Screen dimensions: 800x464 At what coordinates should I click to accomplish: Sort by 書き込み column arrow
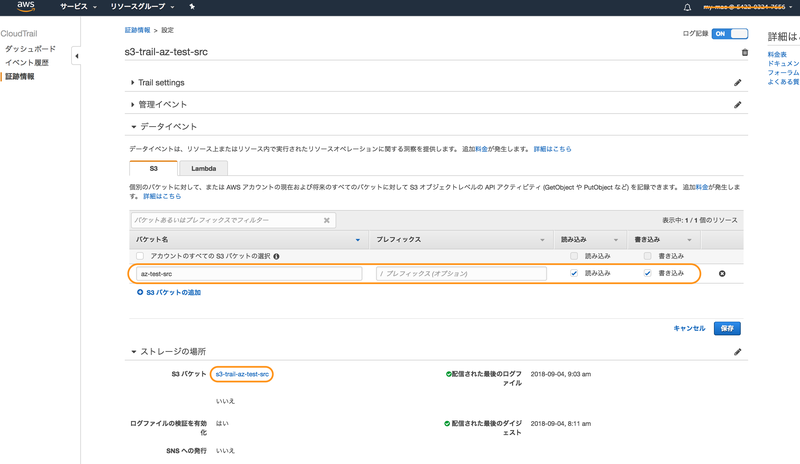click(689, 240)
